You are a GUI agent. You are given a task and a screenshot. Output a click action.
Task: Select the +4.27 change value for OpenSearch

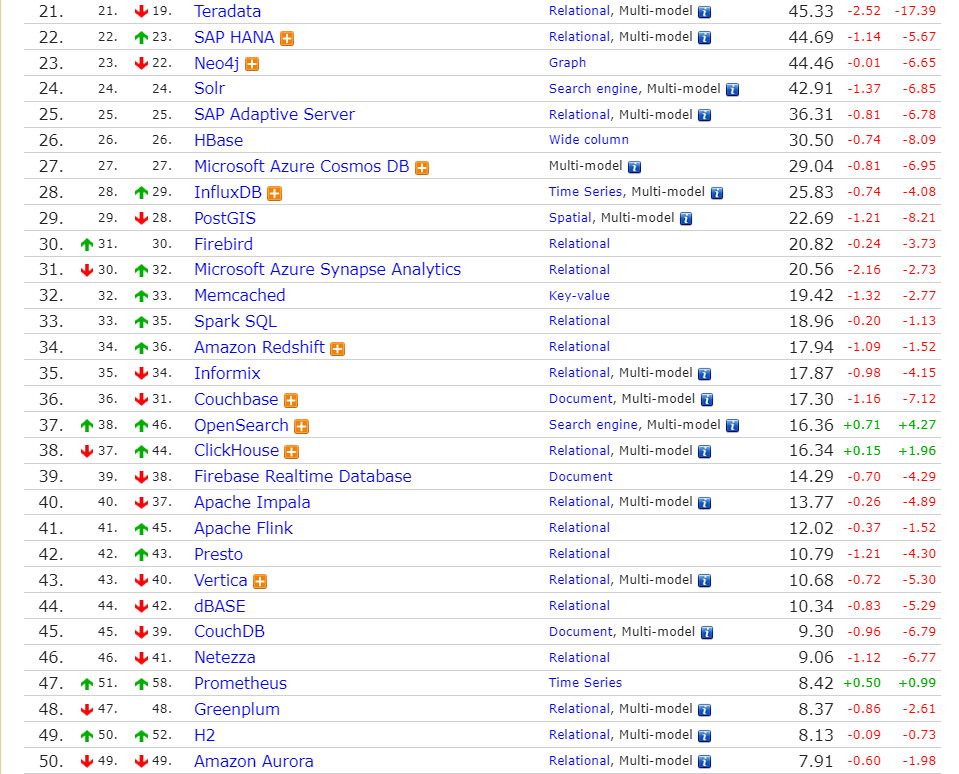(x=917, y=424)
